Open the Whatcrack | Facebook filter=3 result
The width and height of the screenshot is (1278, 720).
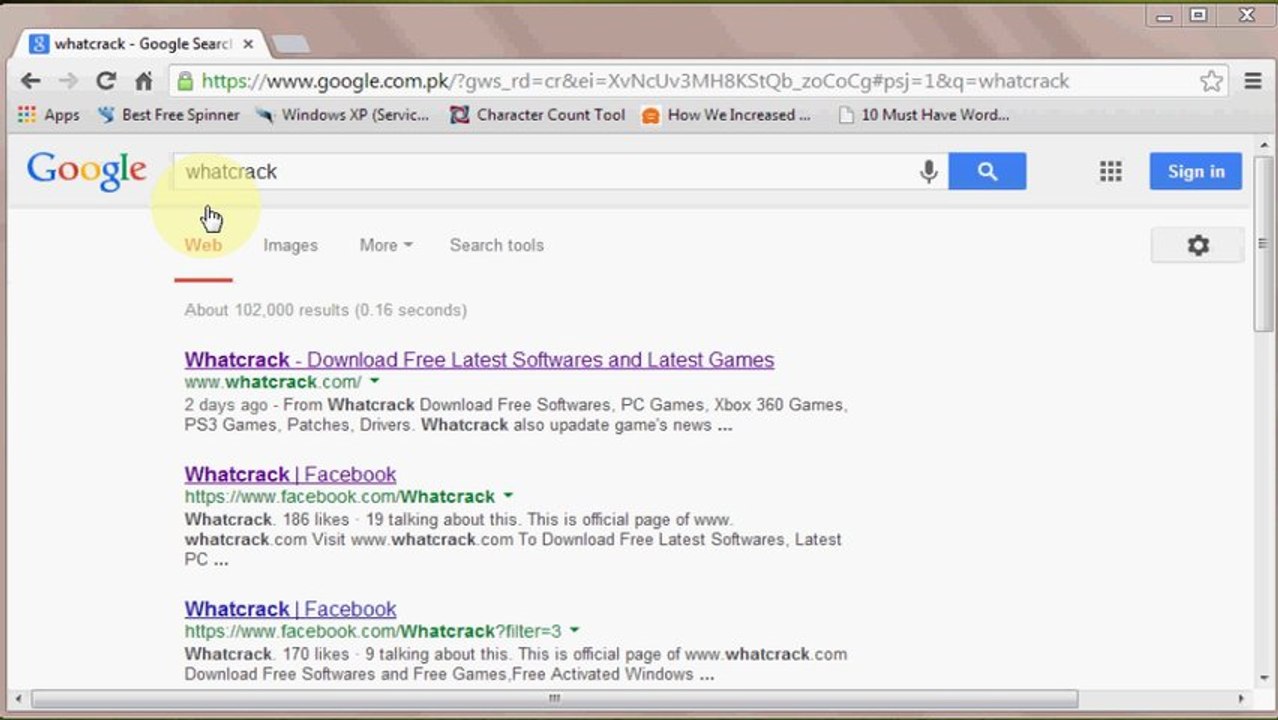point(290,609)
